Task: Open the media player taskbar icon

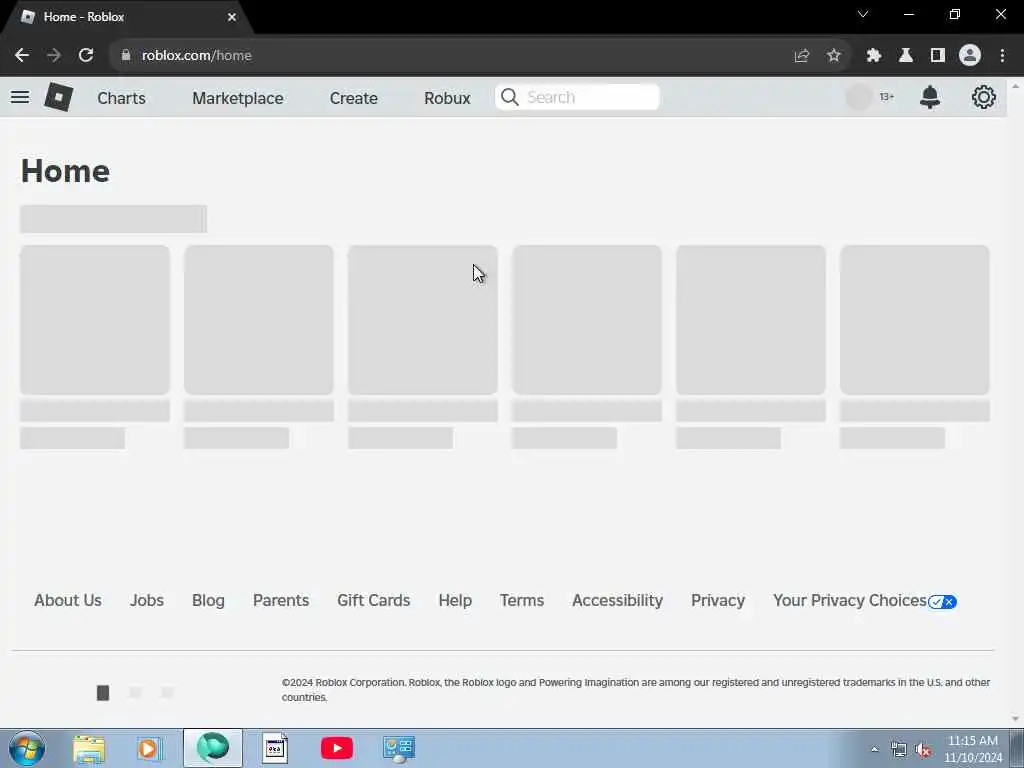Action: point(150,749)
